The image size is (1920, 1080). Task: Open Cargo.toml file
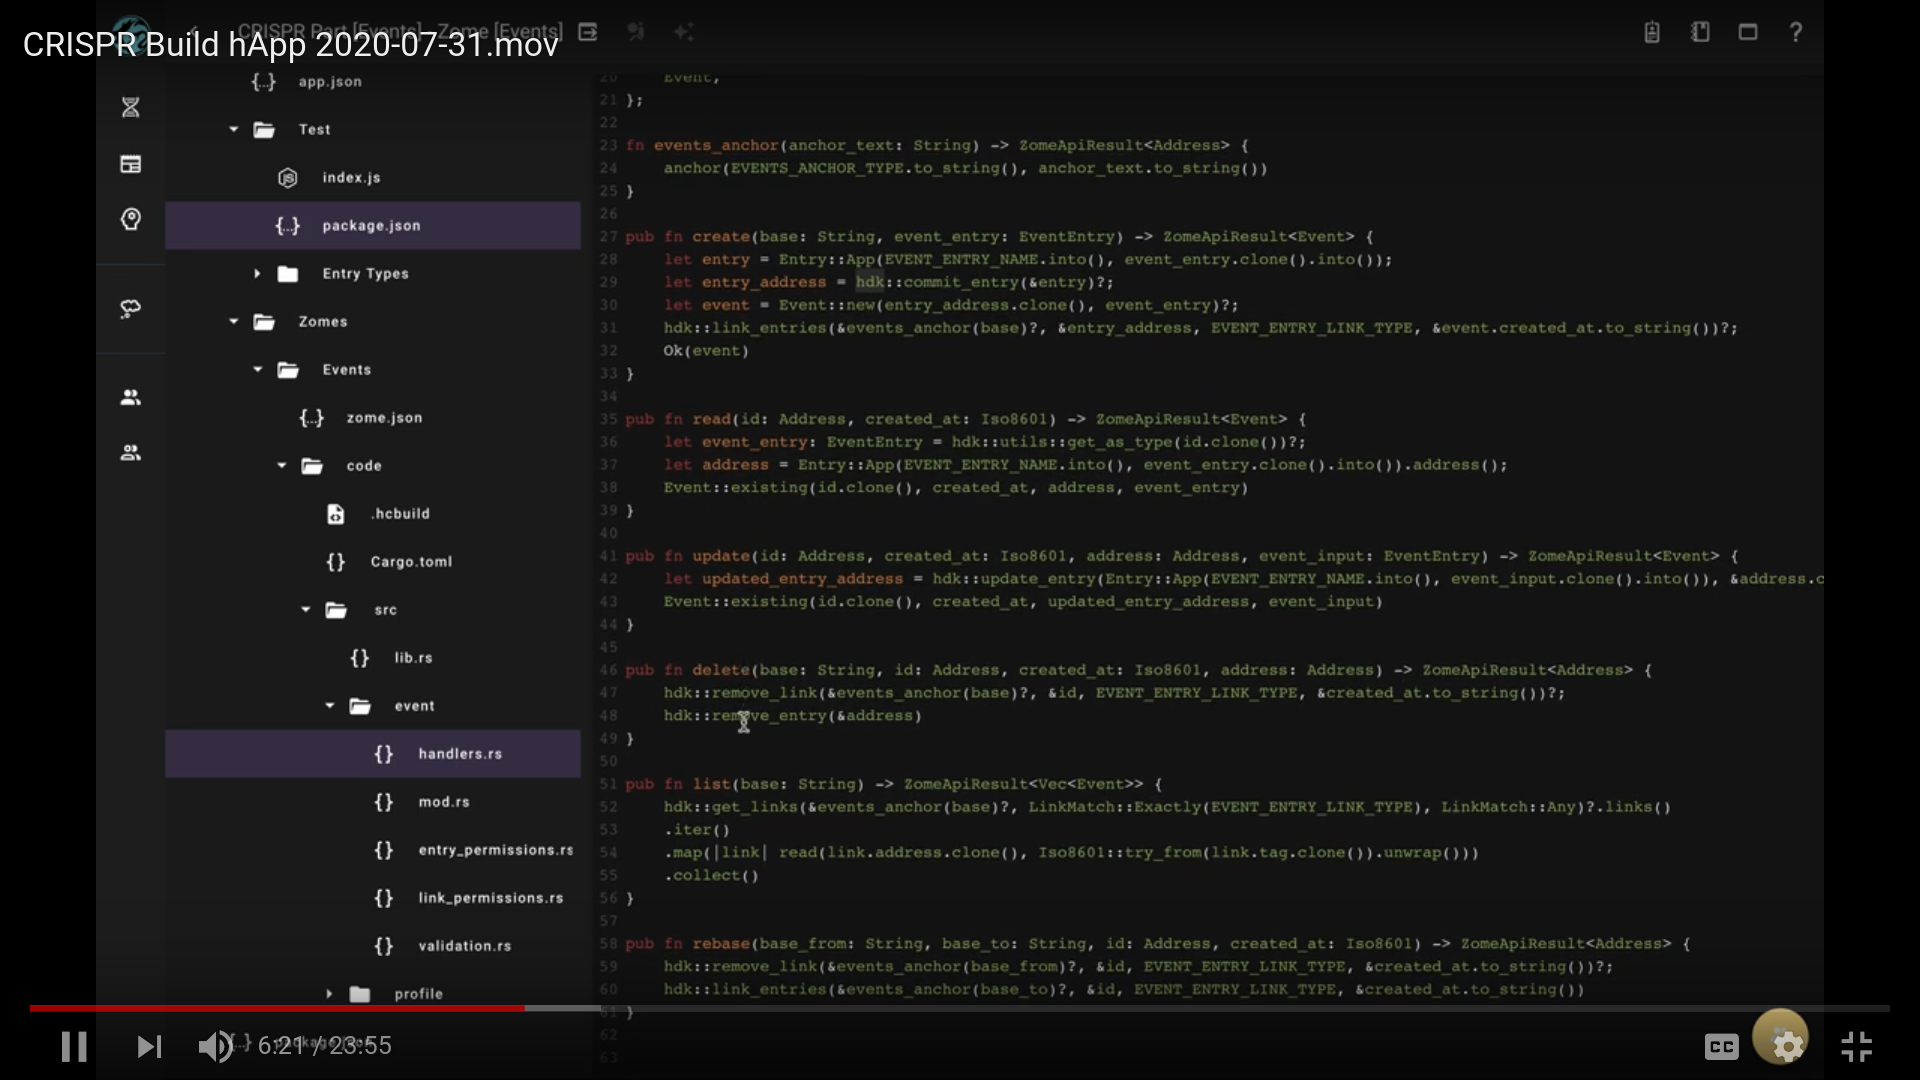(x=410, y=562)
